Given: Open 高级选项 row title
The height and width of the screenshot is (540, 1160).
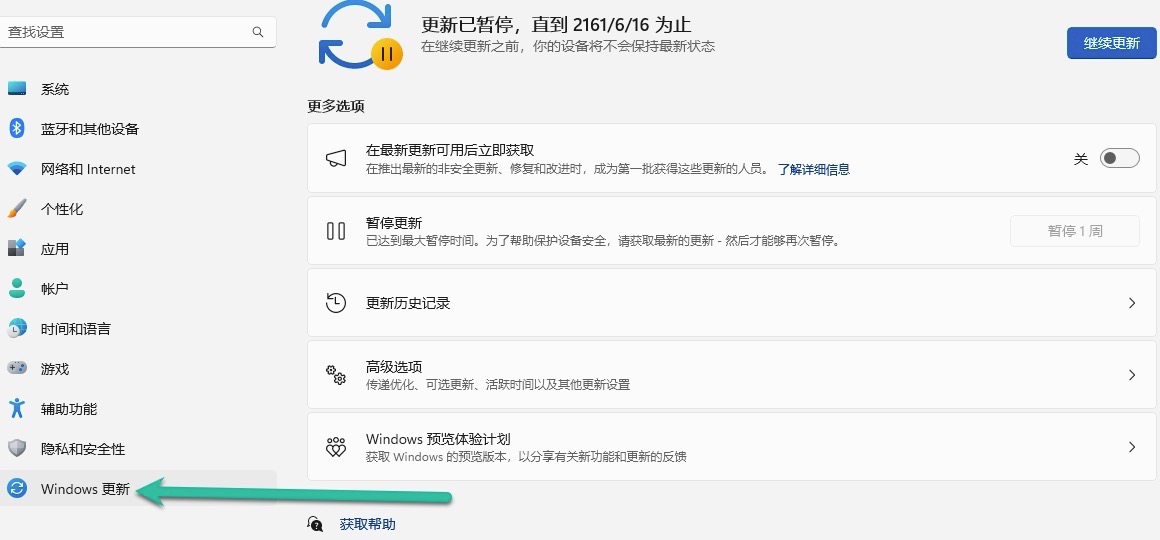Looking at the screenshot, I should pos(394,367).
